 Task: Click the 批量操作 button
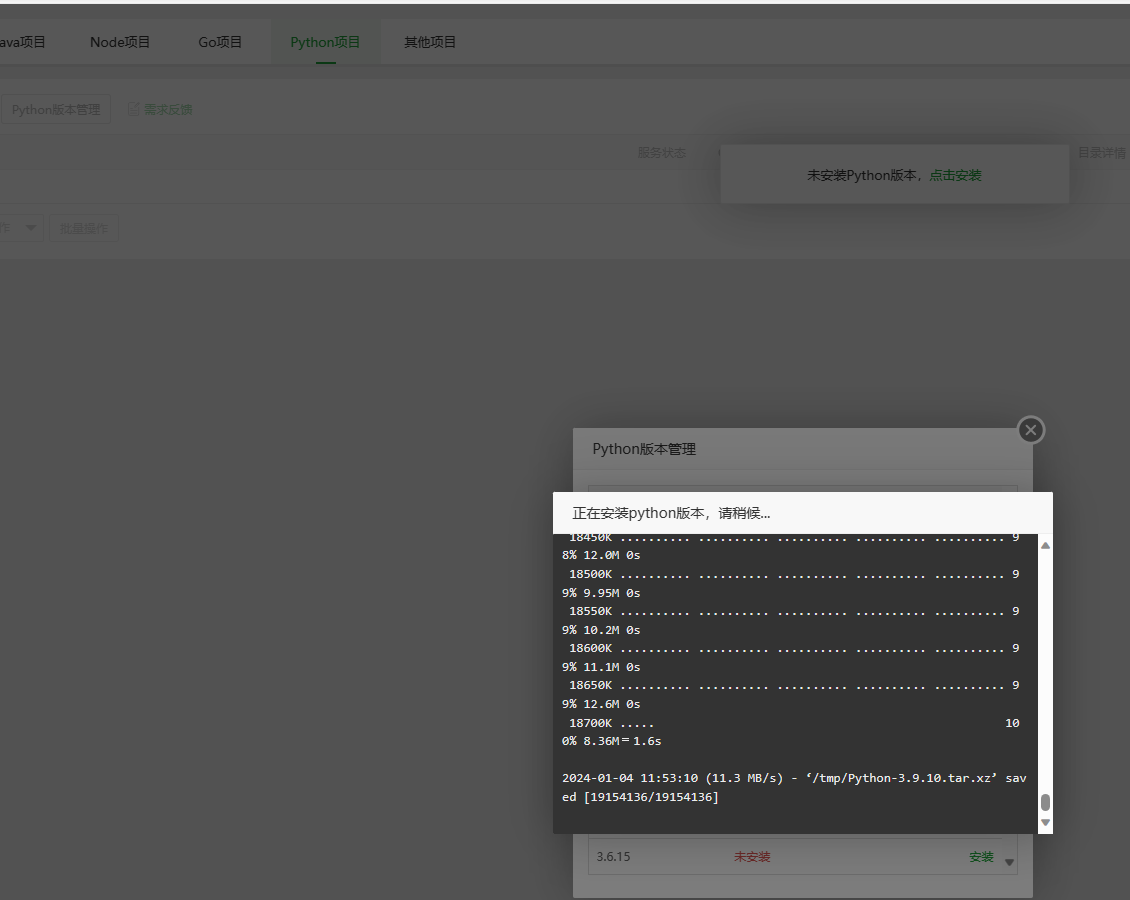click(84, 228)
